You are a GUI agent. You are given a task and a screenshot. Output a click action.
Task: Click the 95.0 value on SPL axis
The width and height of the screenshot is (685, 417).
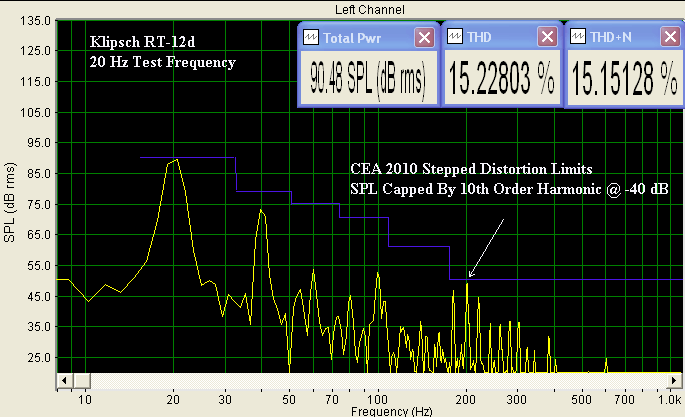38,143
